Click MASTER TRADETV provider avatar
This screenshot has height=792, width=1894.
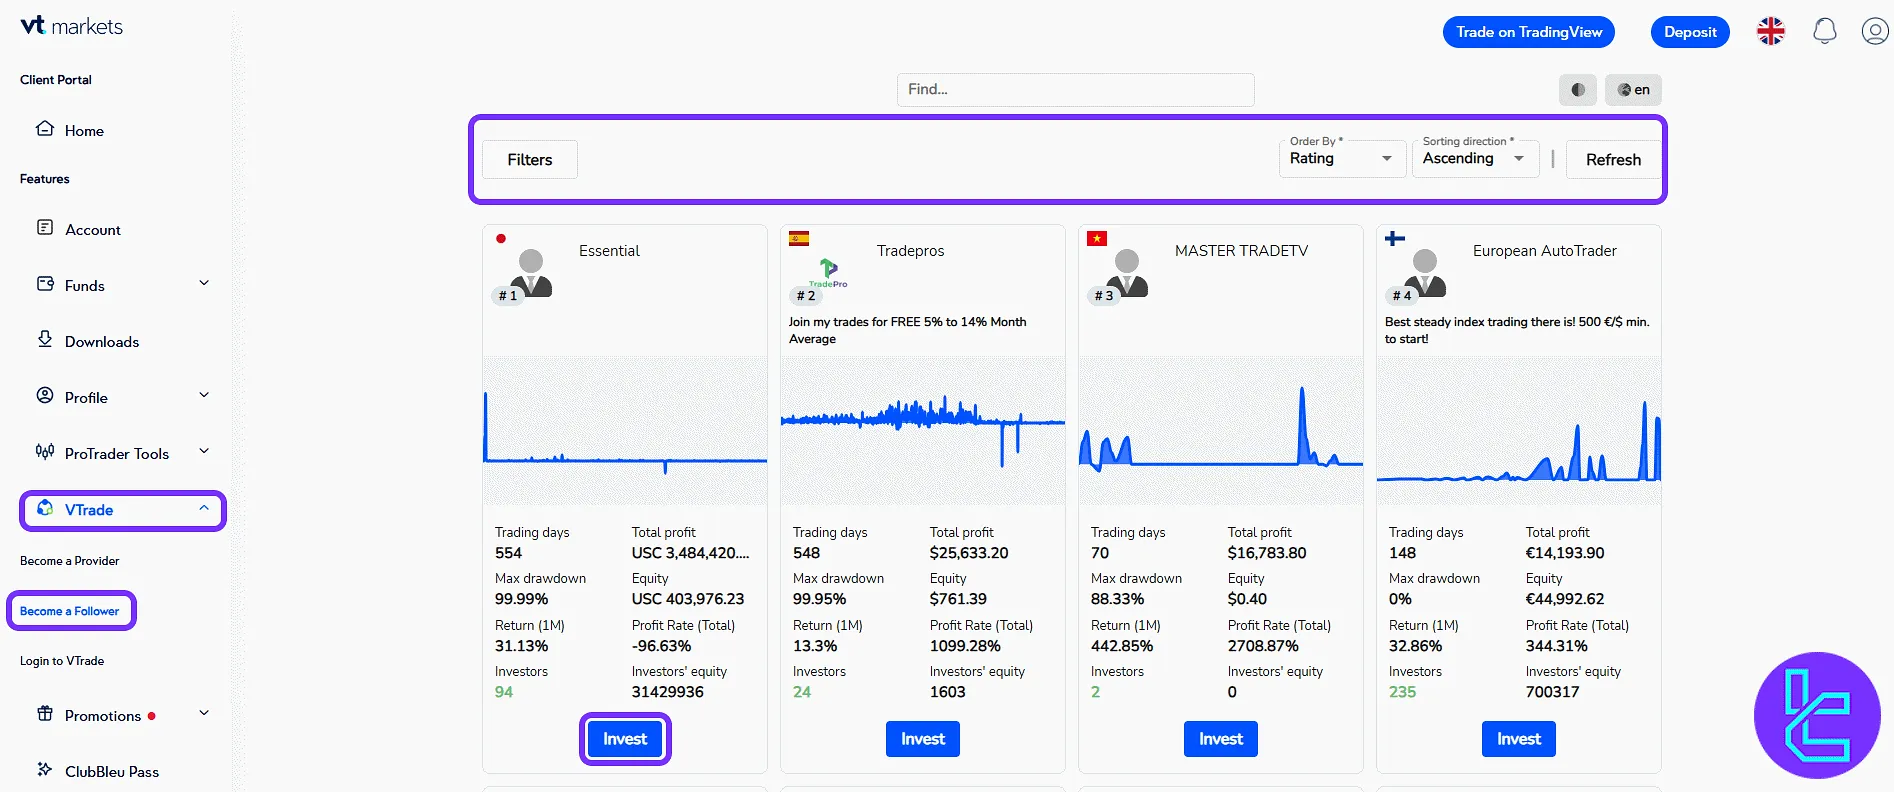1127,272
